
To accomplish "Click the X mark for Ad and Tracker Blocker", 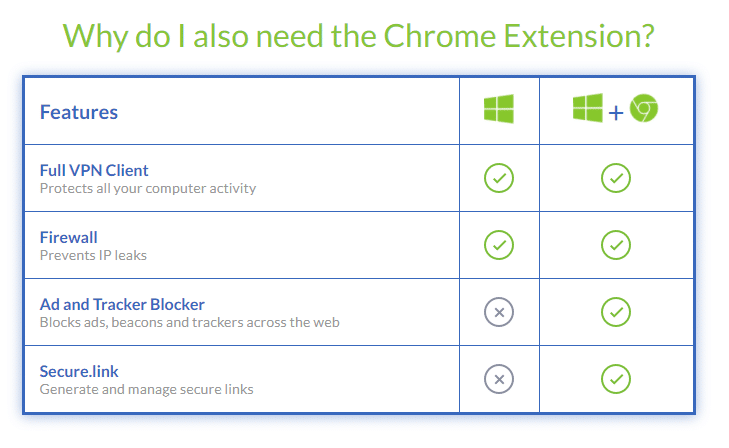I will (499, 312).
